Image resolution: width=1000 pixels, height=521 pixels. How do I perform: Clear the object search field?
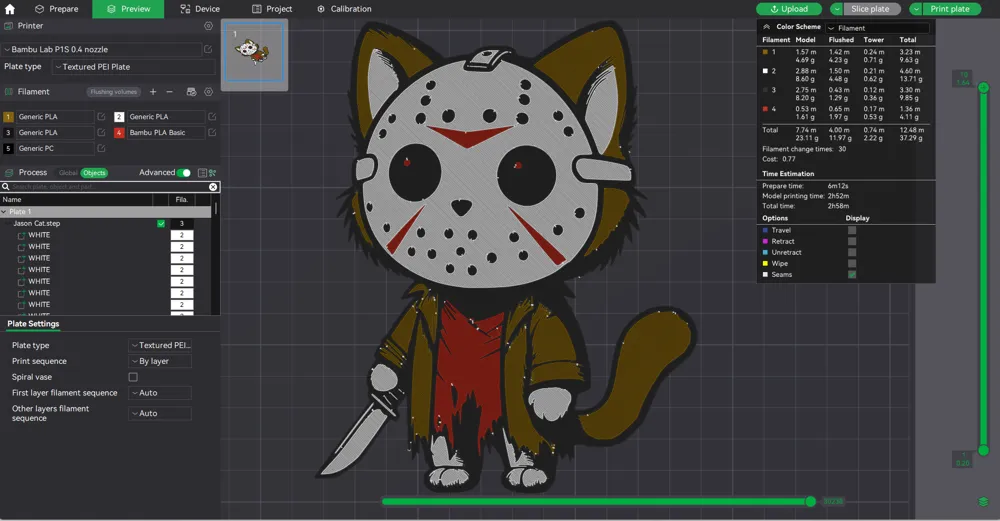tap(213, 187)
